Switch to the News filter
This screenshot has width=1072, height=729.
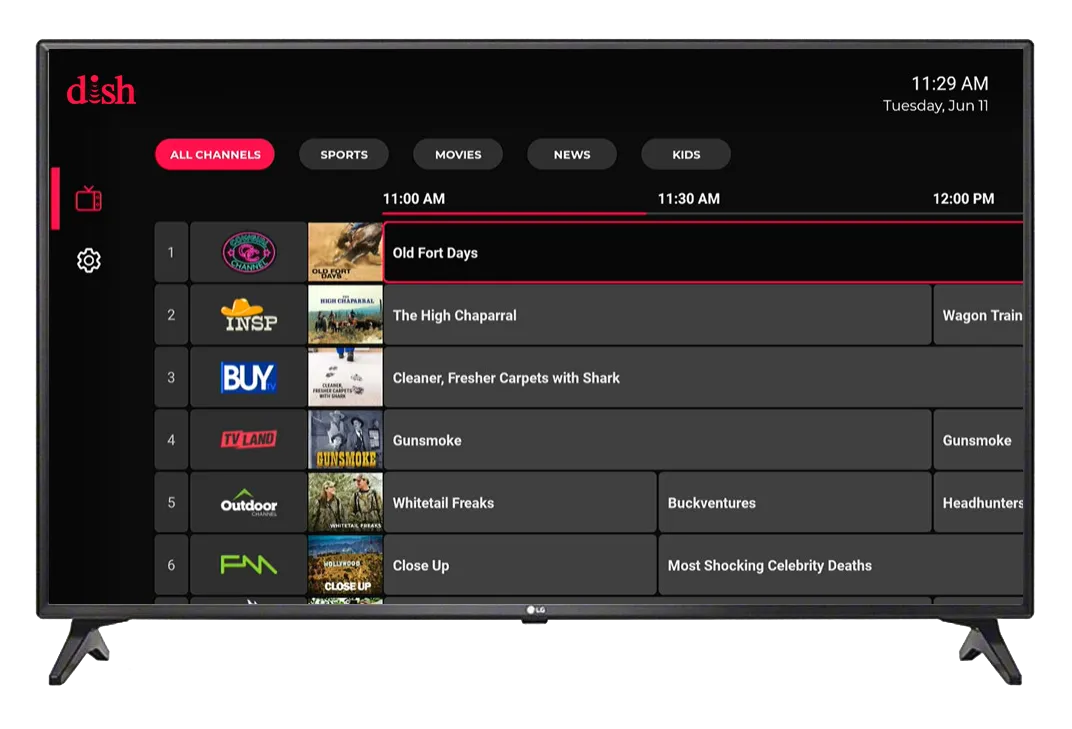coord(572,155)
